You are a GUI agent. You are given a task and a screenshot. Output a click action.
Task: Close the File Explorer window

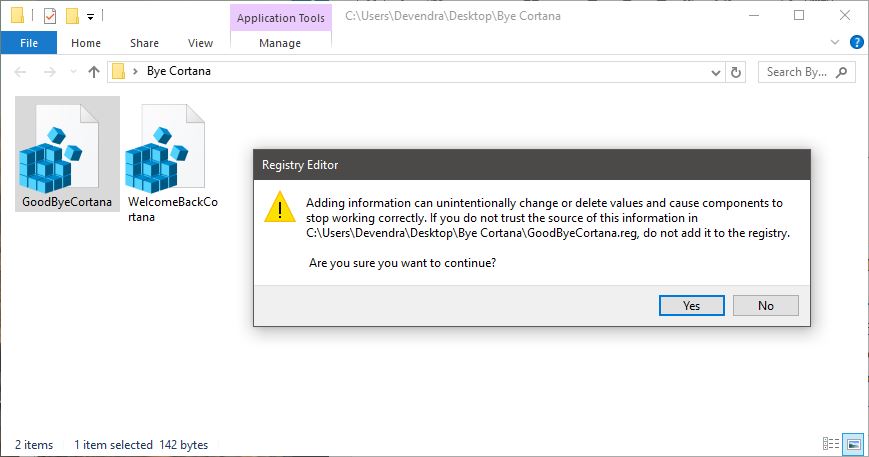[x=845, y=16]
